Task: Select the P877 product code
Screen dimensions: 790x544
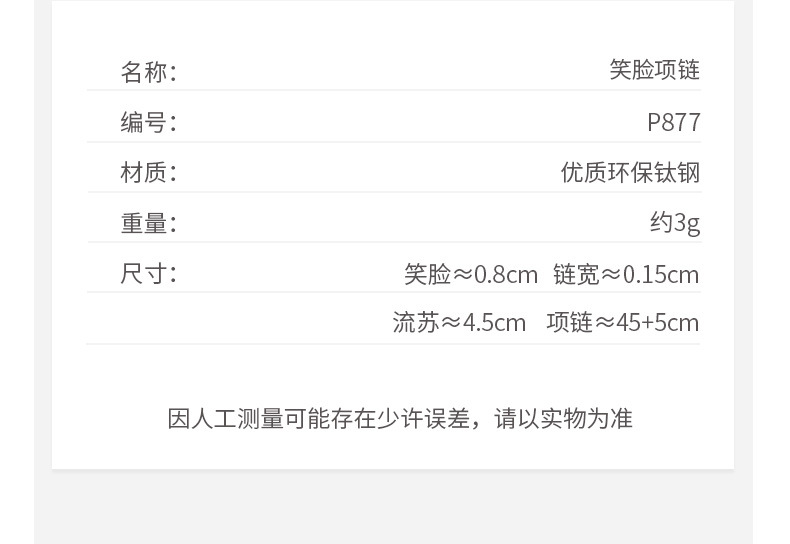Action: (x=673, y=123)
